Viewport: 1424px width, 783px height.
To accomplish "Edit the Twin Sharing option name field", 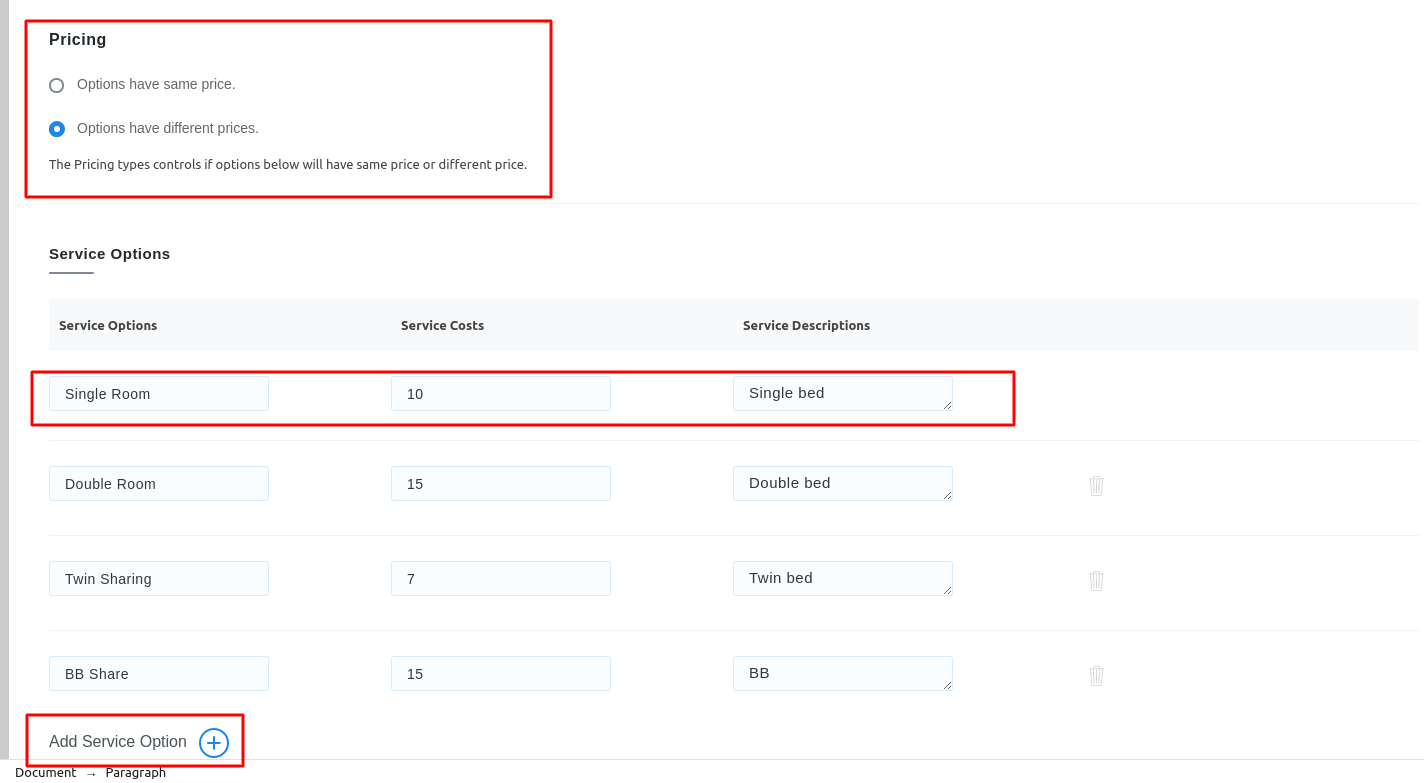I will point(159,578).
